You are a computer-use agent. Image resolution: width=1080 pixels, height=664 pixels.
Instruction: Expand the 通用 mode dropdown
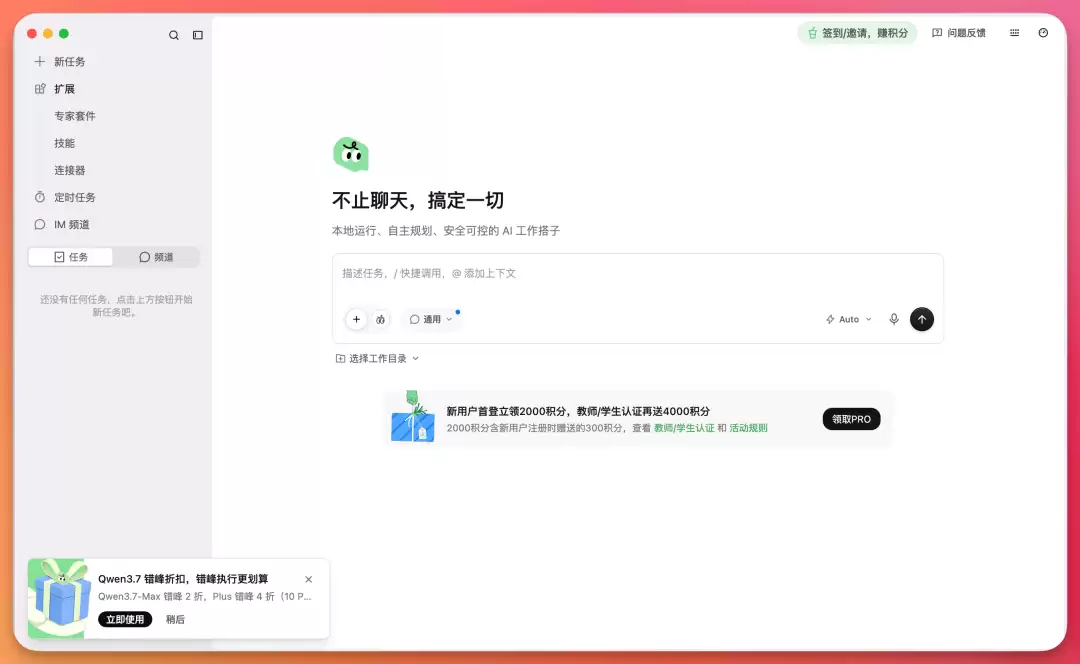[x=431, y=319]
